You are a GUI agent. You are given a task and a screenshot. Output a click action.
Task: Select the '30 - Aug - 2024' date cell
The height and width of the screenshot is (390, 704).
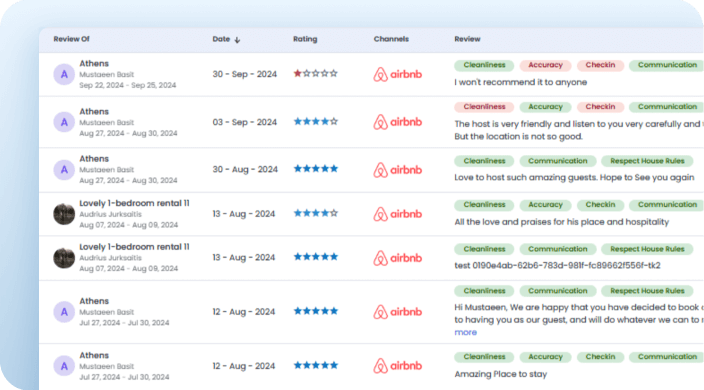245,170
